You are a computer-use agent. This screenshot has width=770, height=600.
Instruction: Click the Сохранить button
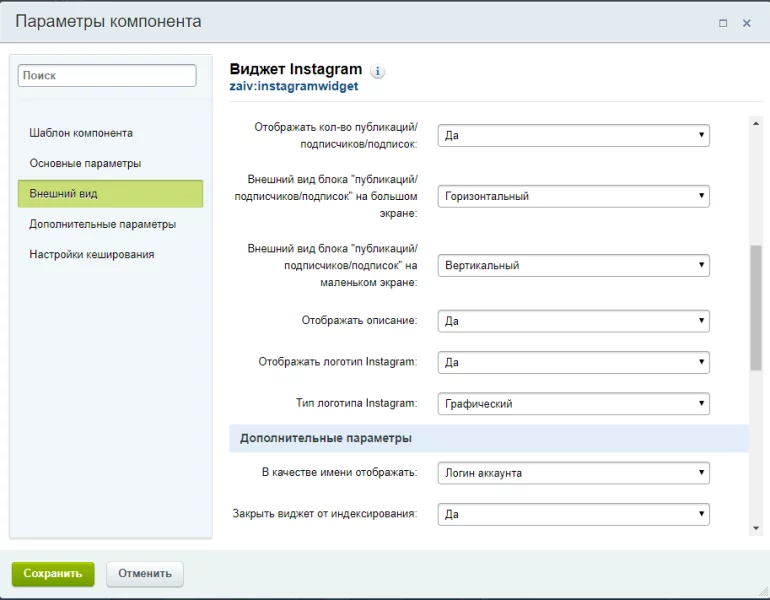point(53,573)
